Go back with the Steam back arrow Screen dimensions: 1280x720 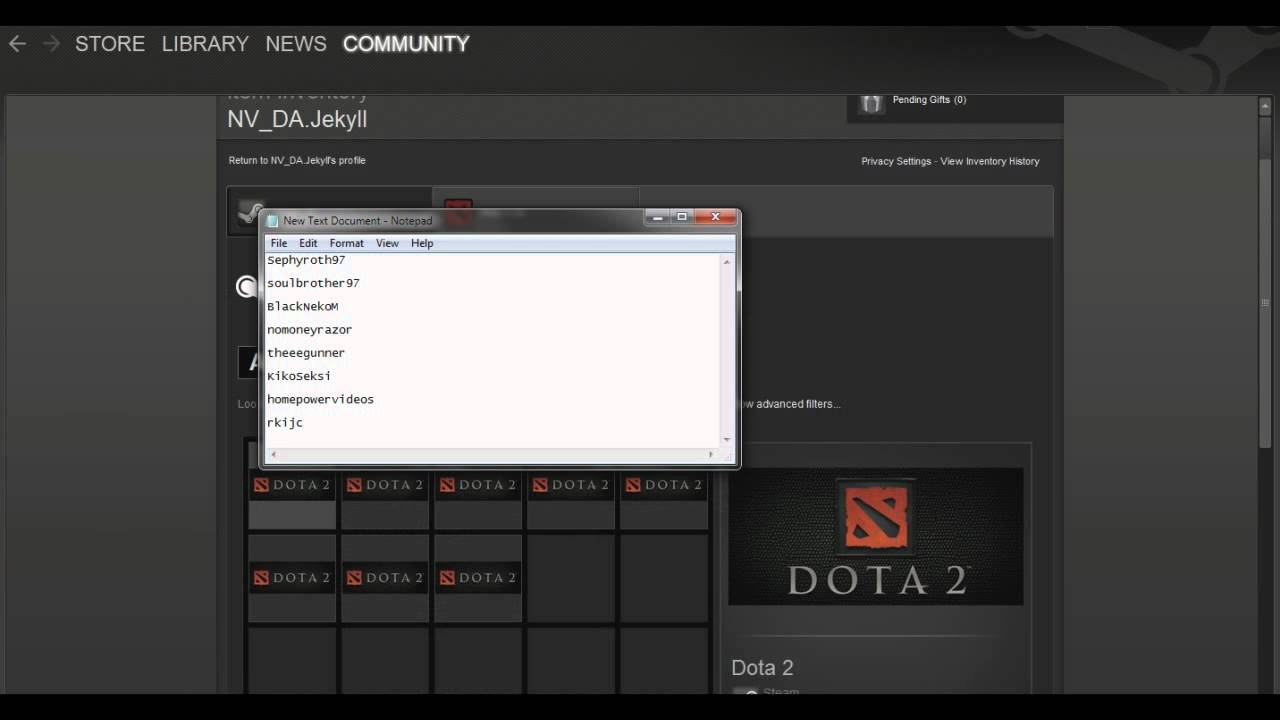[17, 44]
